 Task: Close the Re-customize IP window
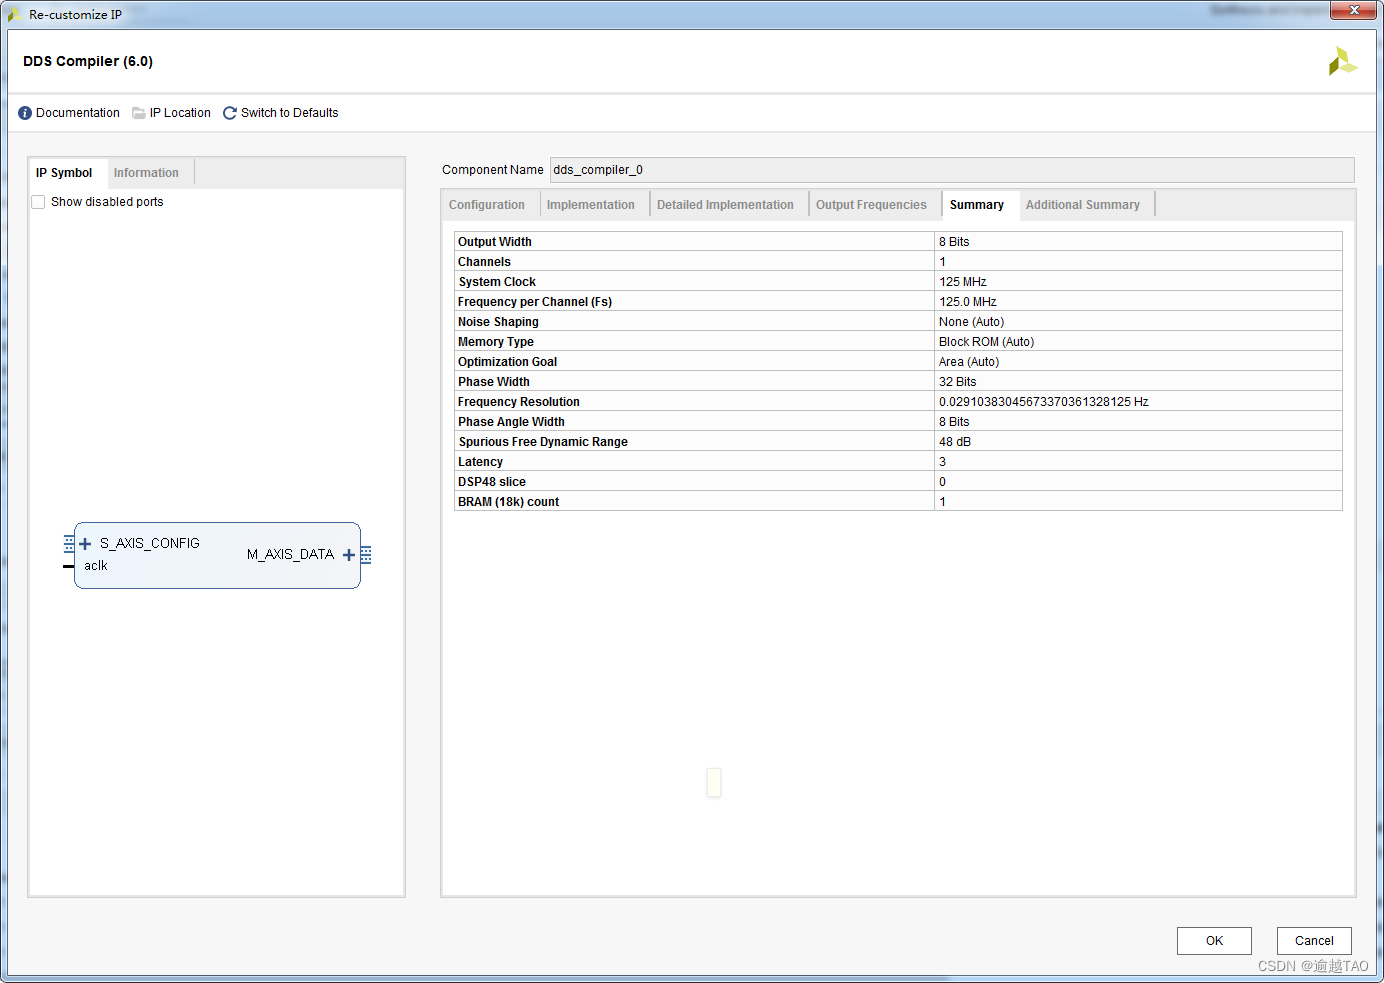click(1355, 10)
